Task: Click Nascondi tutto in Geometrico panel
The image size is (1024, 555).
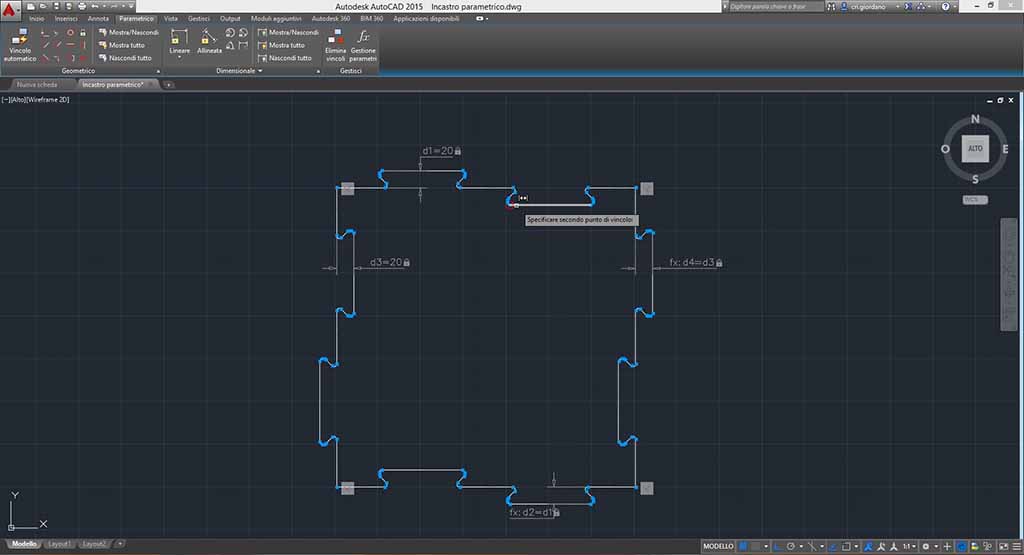Action: 129,58
